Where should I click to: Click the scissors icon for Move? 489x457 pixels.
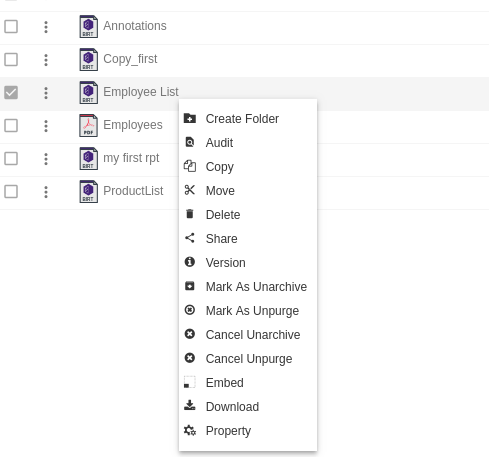(x=190, y=190)
